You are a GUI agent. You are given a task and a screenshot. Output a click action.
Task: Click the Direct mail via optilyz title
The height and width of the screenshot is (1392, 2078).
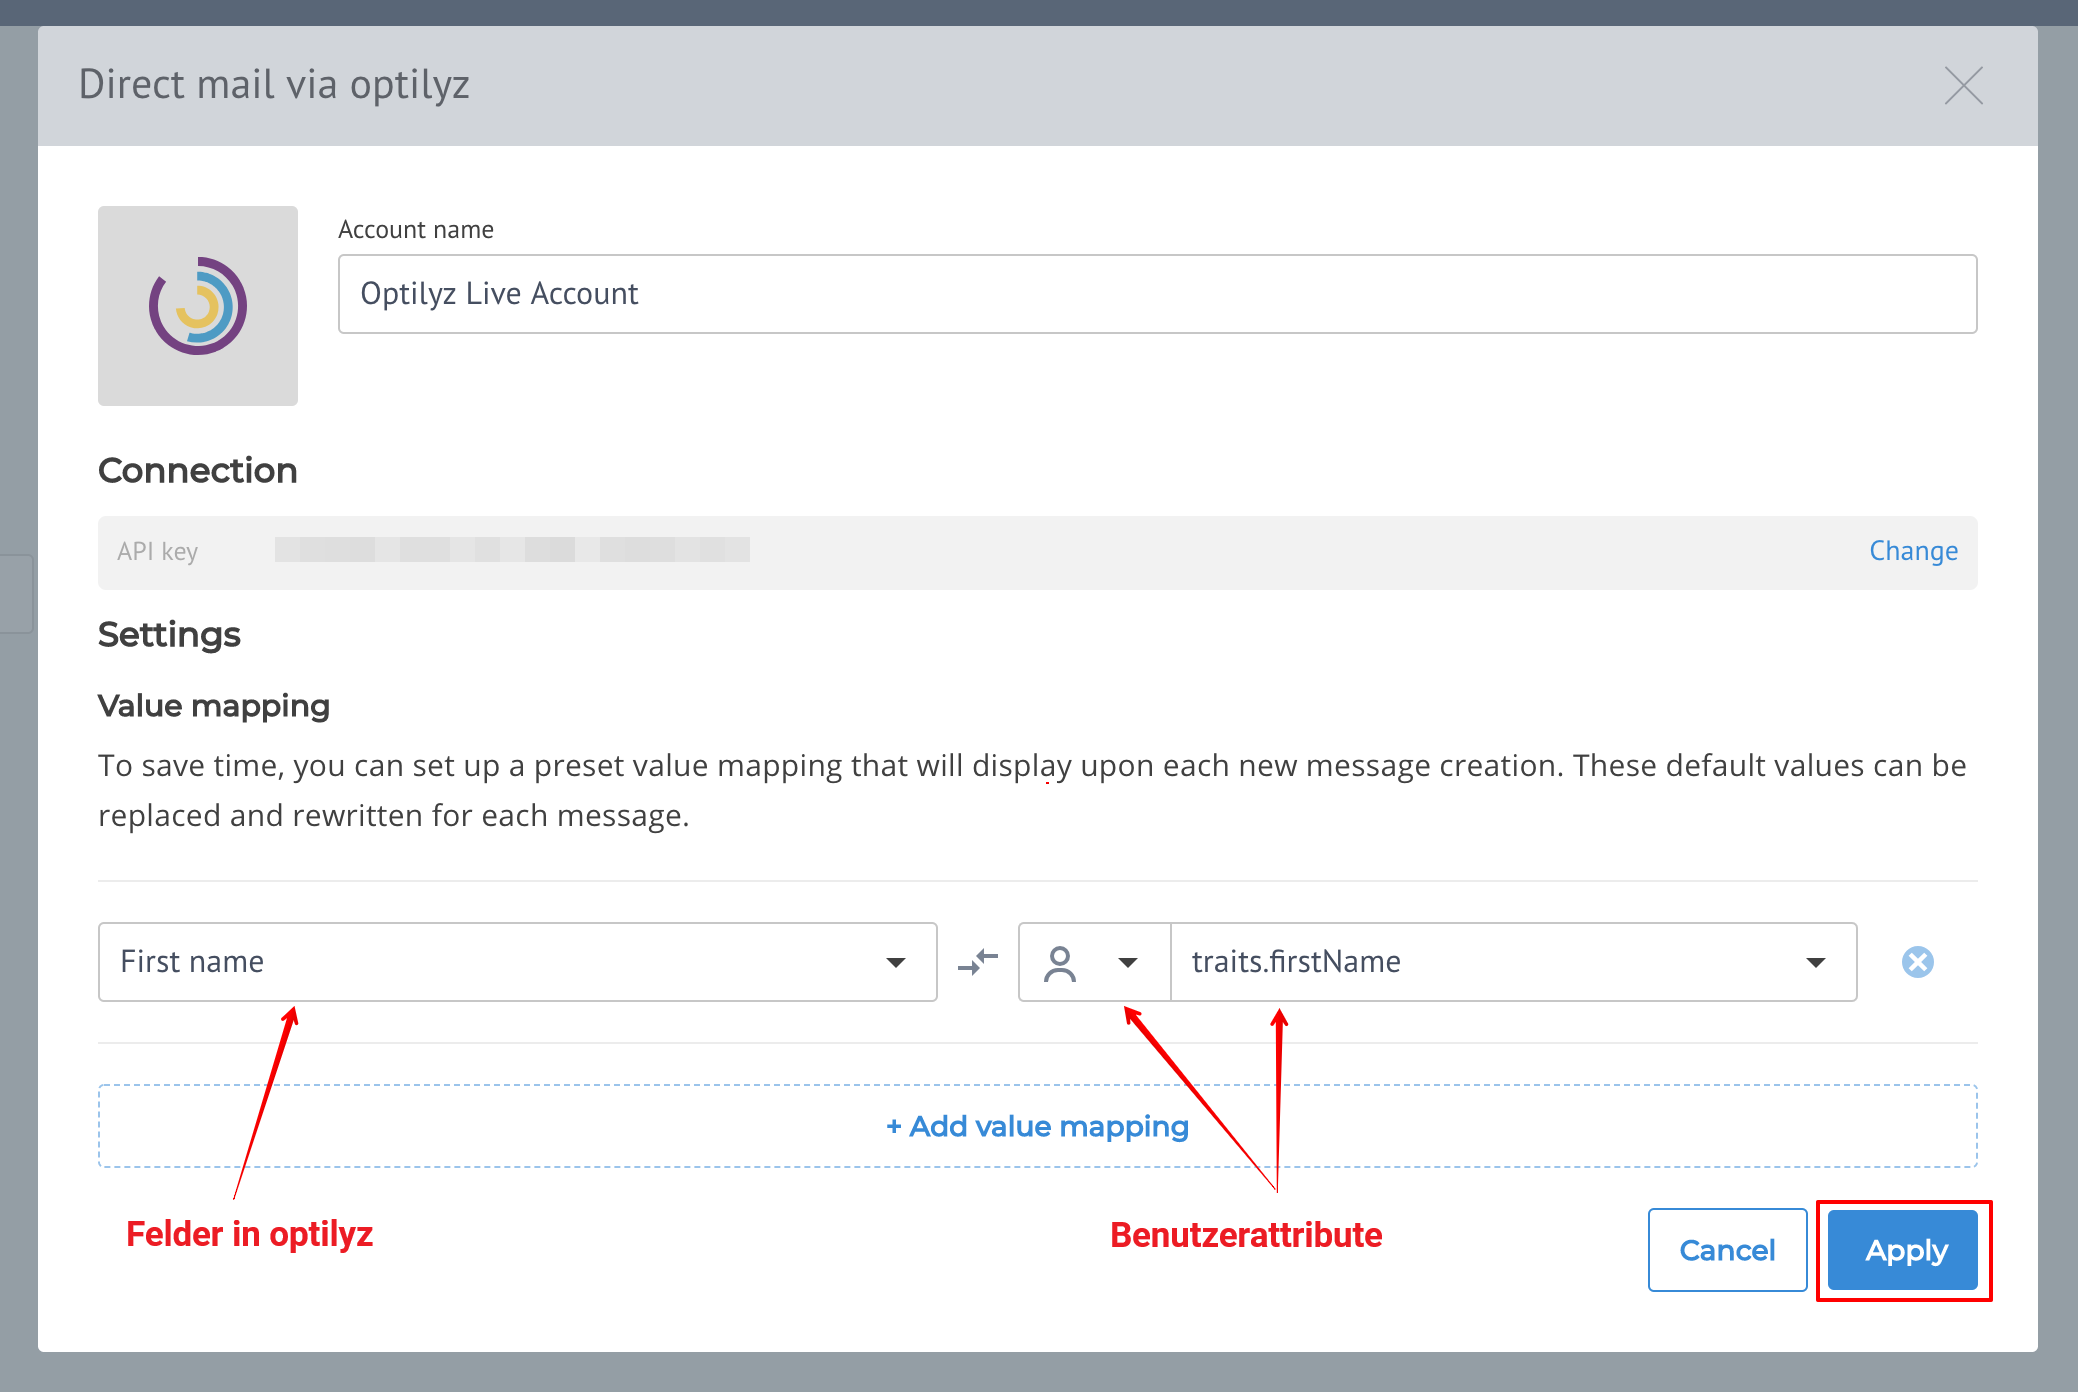(274, 85)
